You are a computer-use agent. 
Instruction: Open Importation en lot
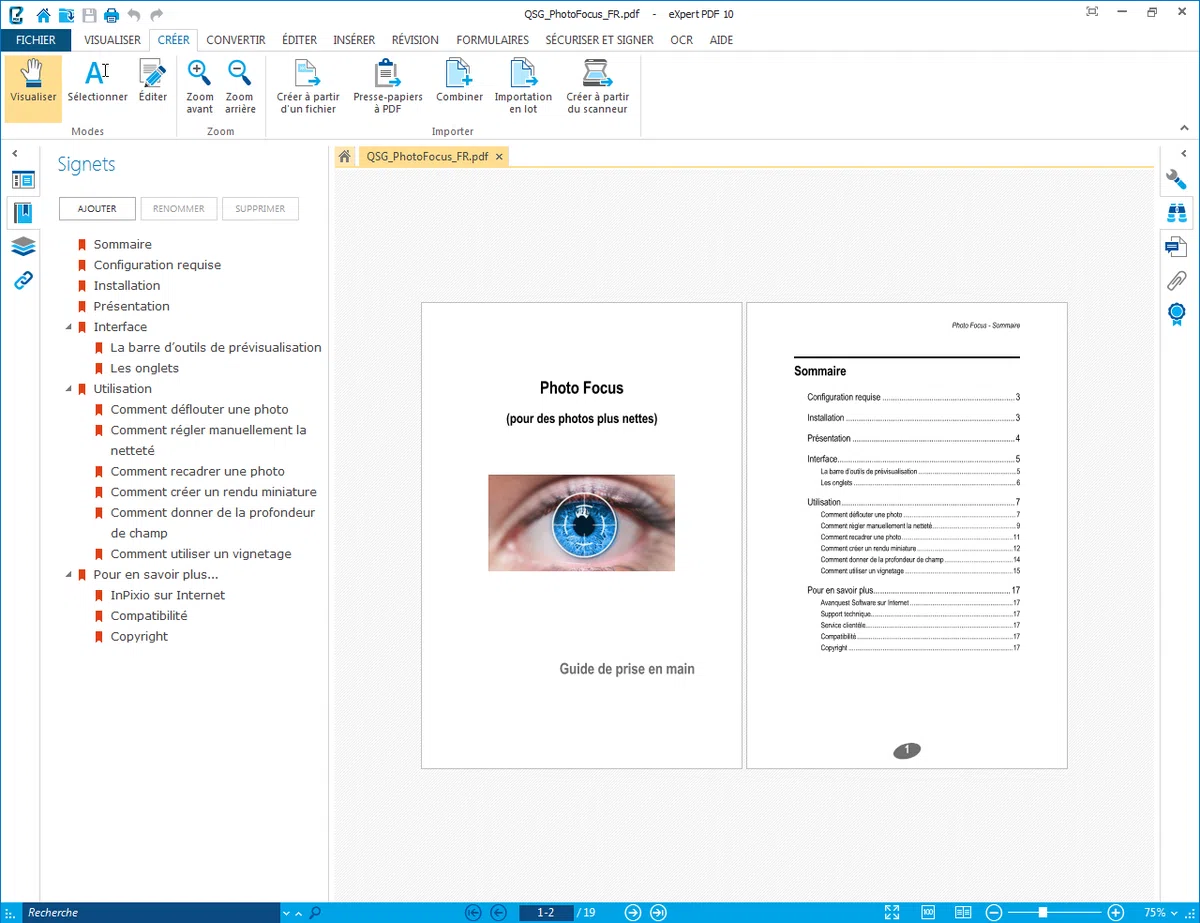(x=523, y=88)
